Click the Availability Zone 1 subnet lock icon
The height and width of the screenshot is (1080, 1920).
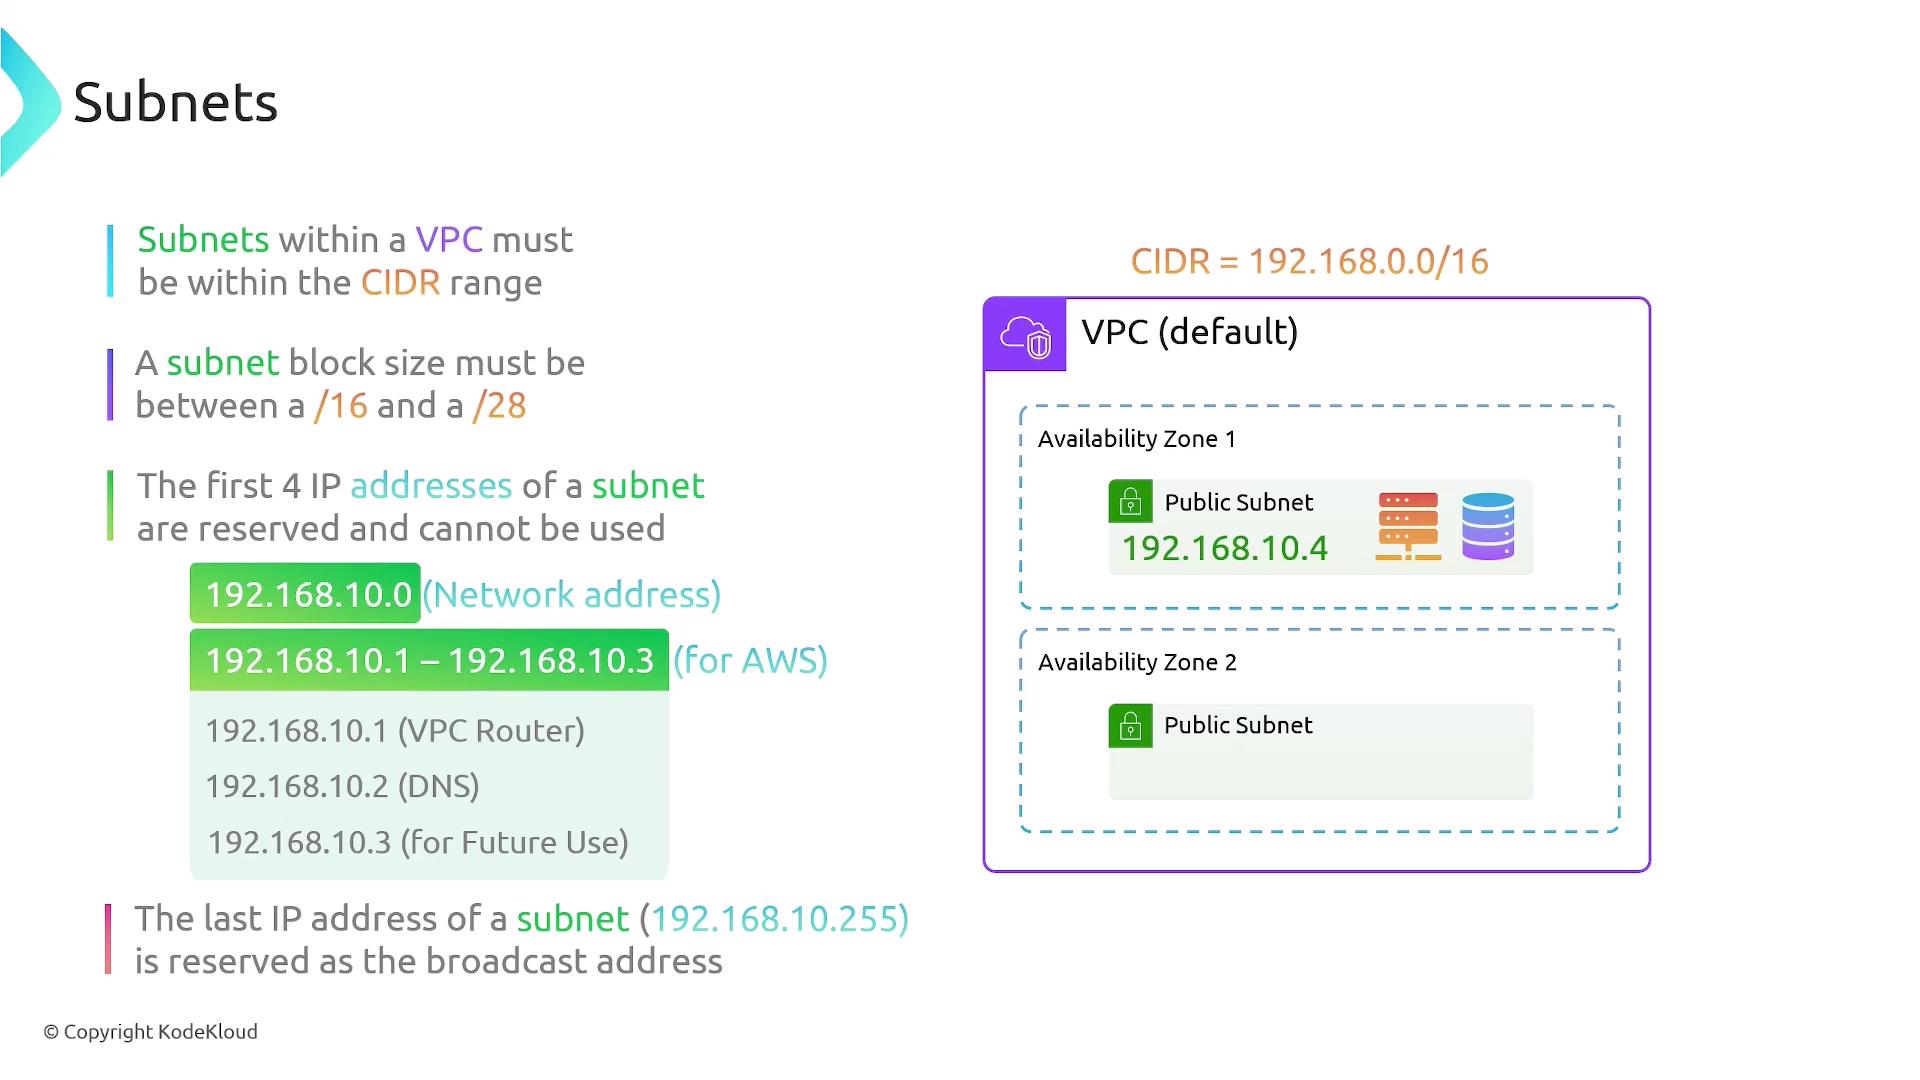(1130, 502)
